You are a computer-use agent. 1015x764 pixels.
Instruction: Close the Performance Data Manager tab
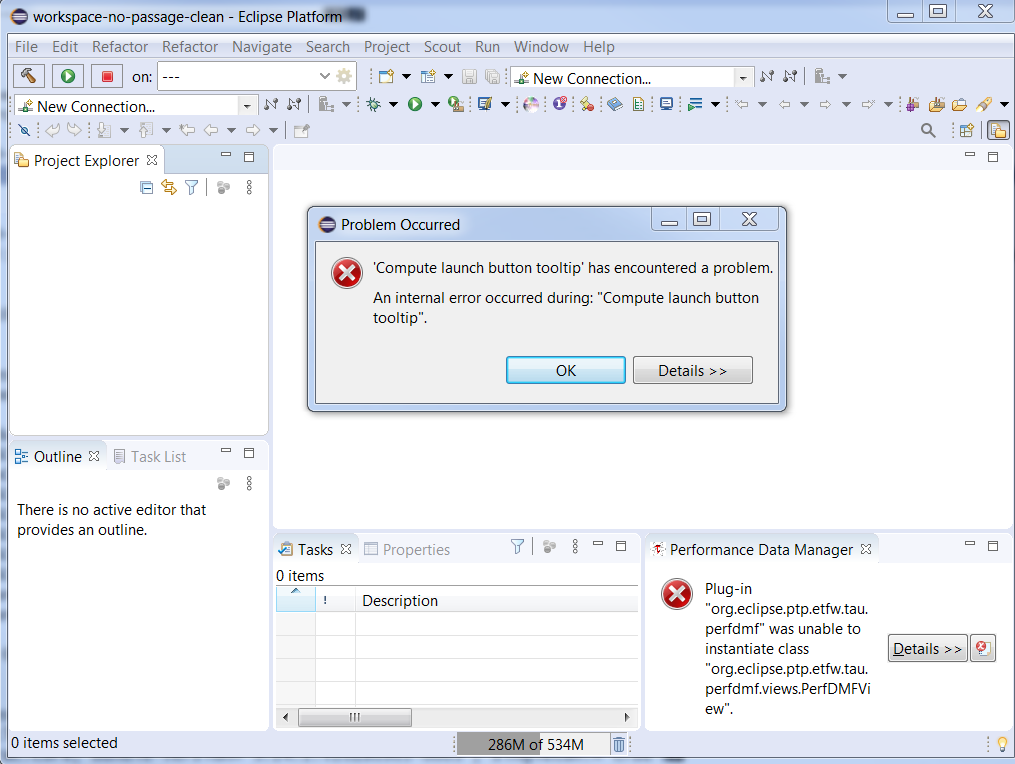tap(866, 549)
